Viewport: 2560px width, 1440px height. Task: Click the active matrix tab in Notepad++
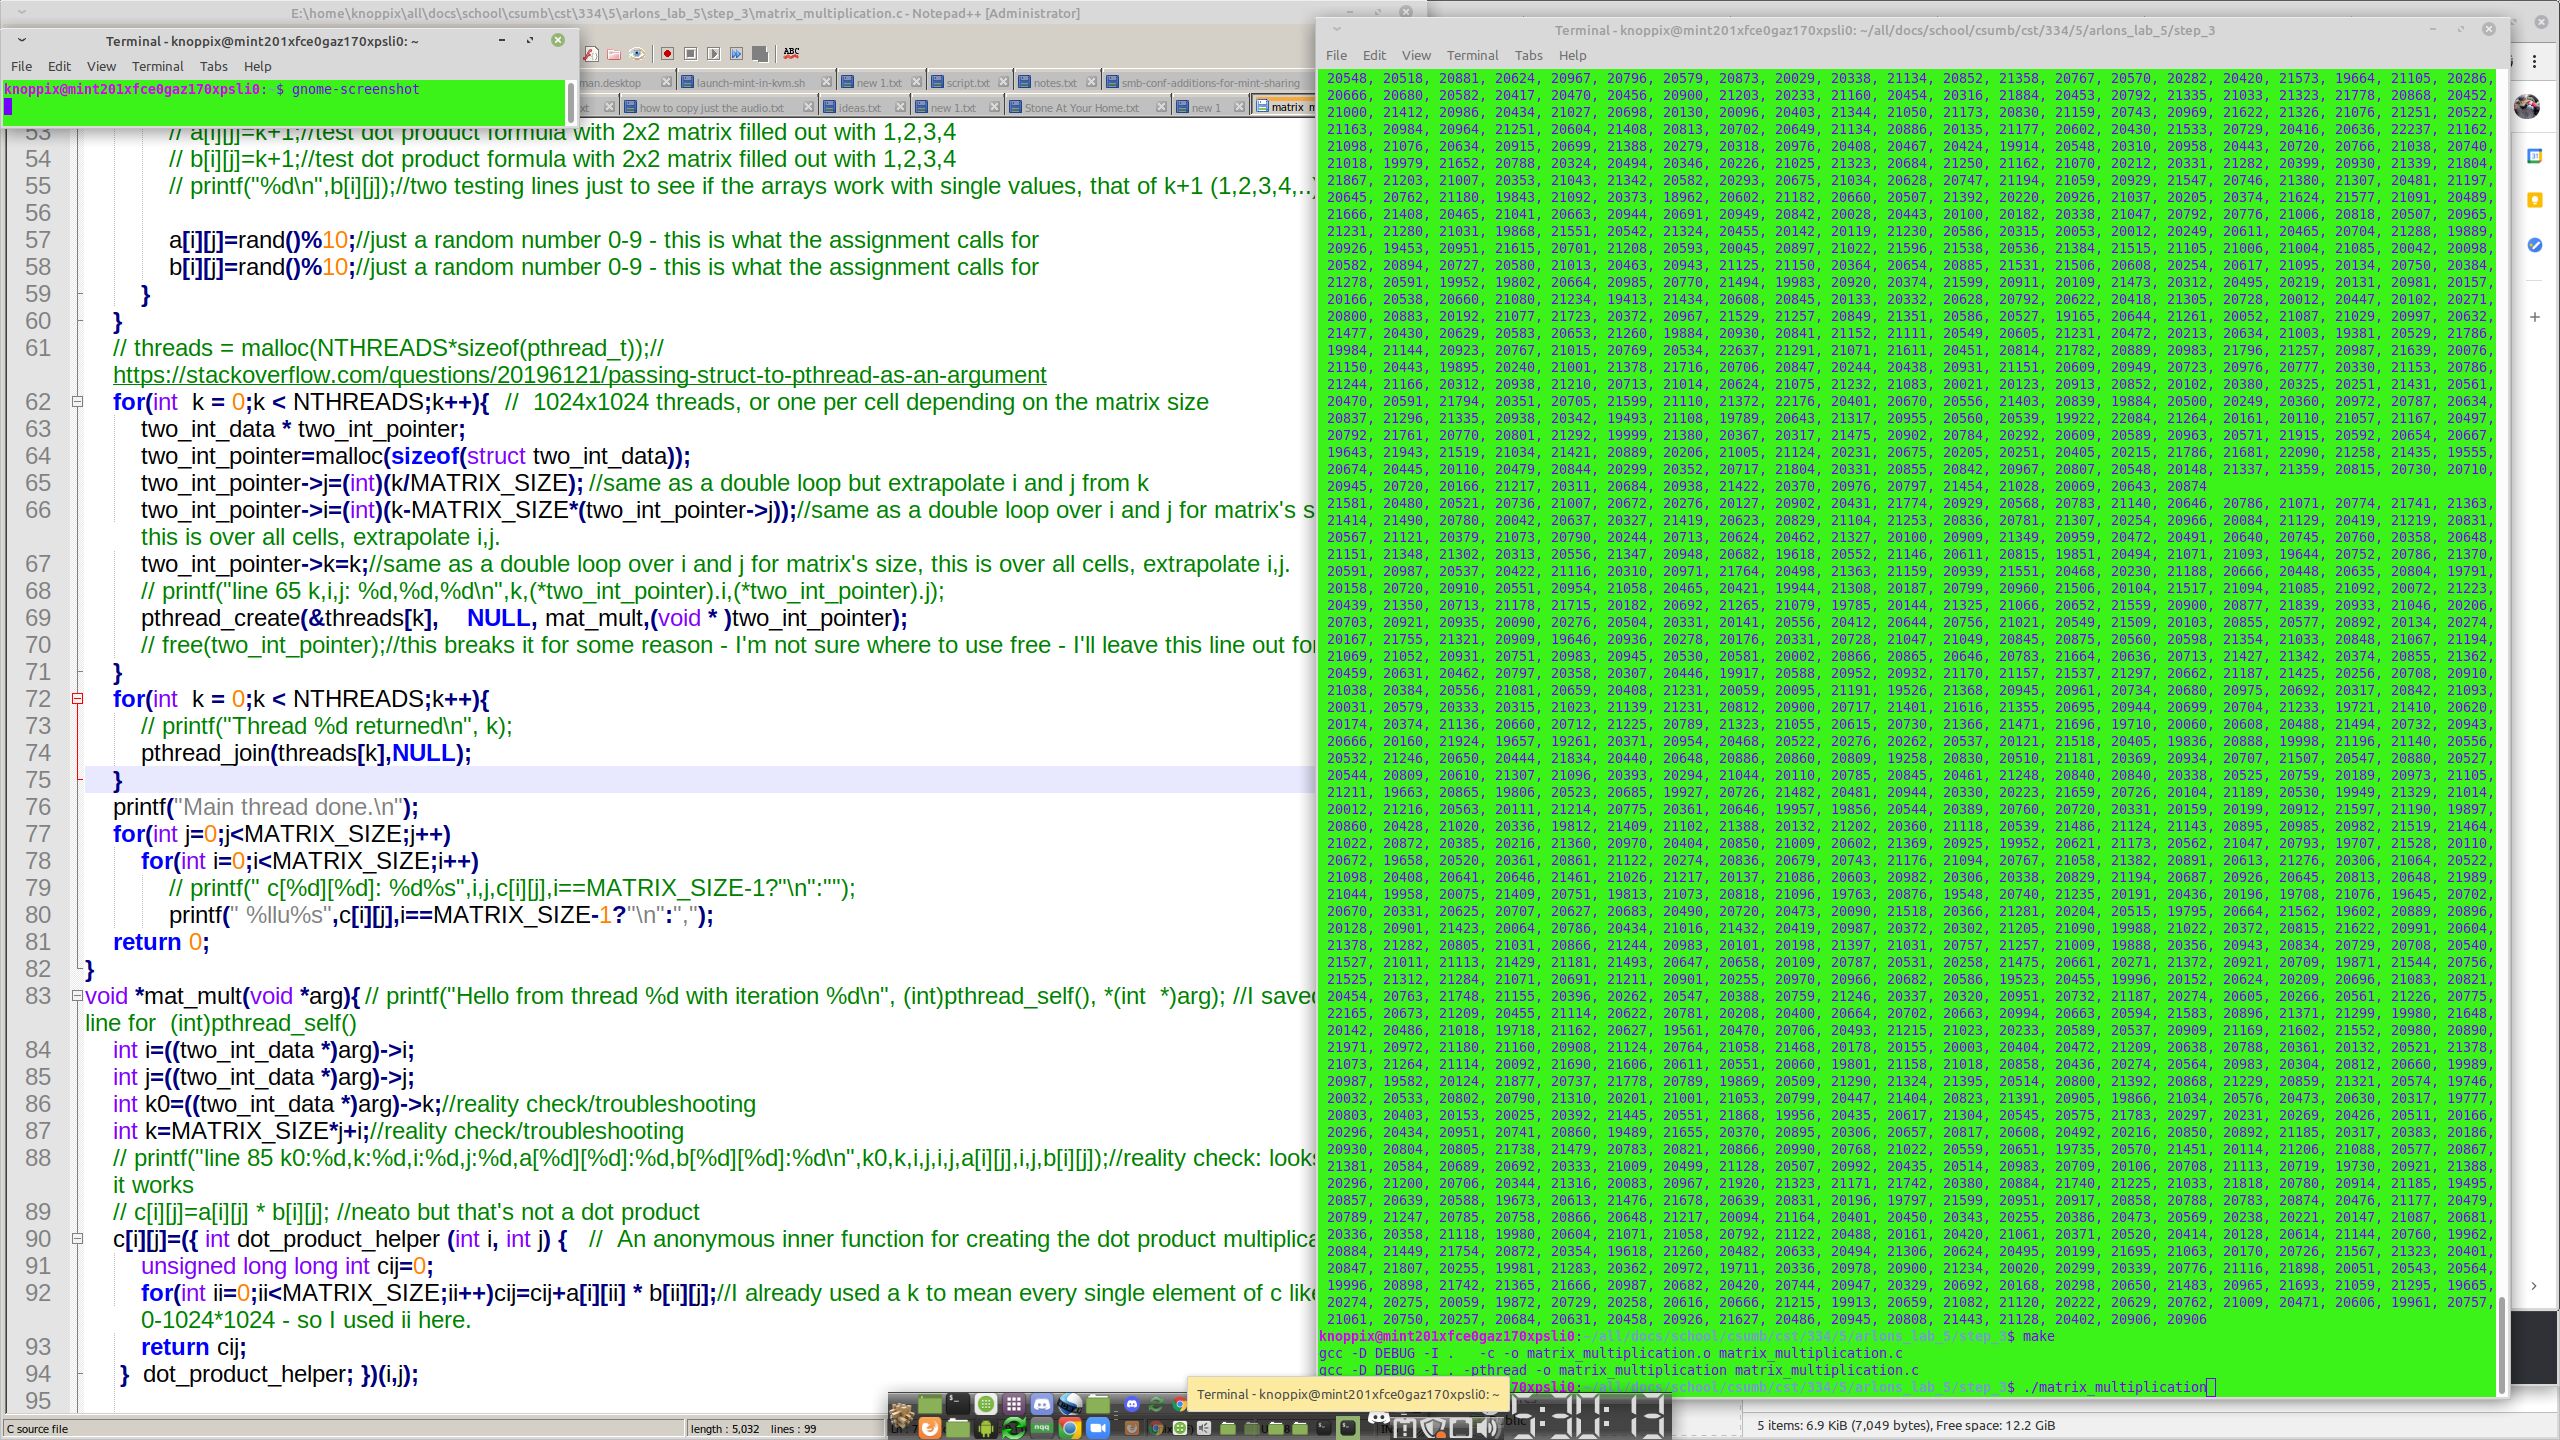tap(1285, 107)
